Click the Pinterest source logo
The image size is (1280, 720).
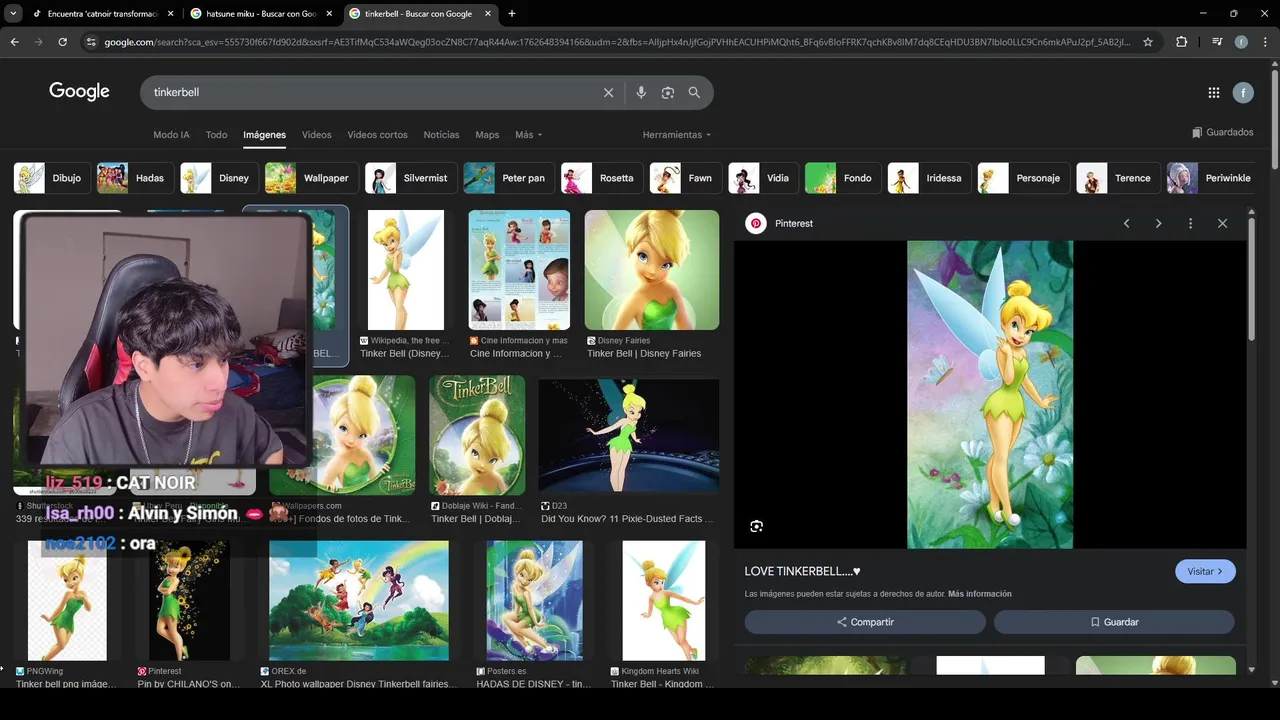[756, 223]
